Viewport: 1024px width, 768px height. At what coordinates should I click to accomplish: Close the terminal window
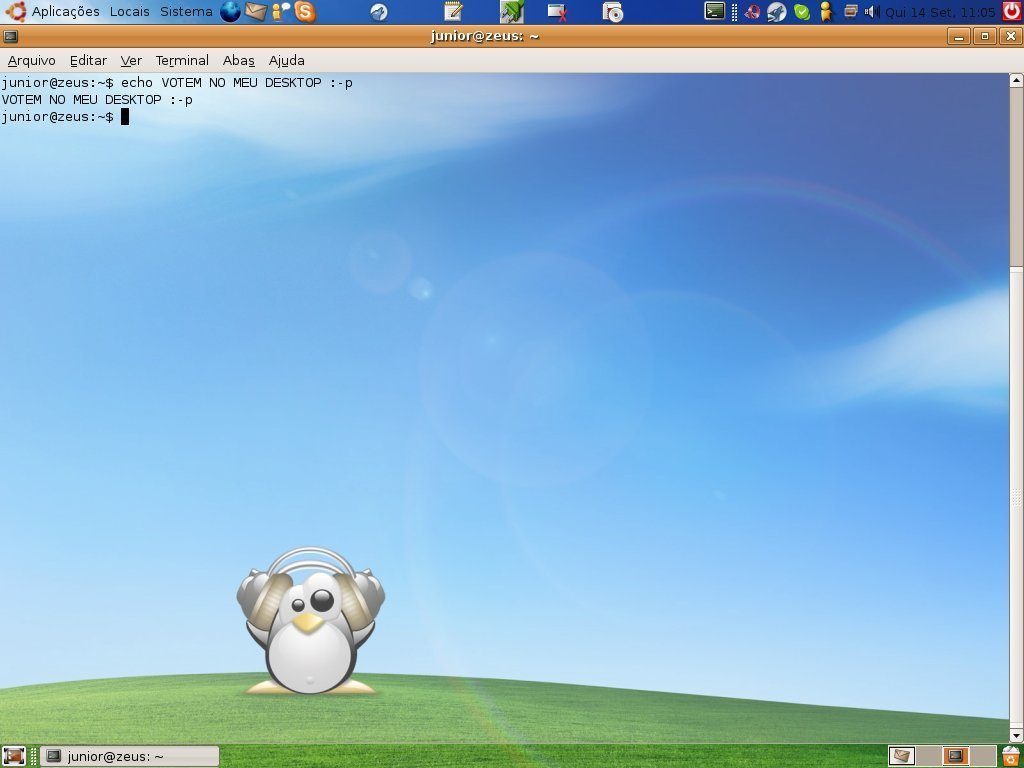click(1011, 37)
